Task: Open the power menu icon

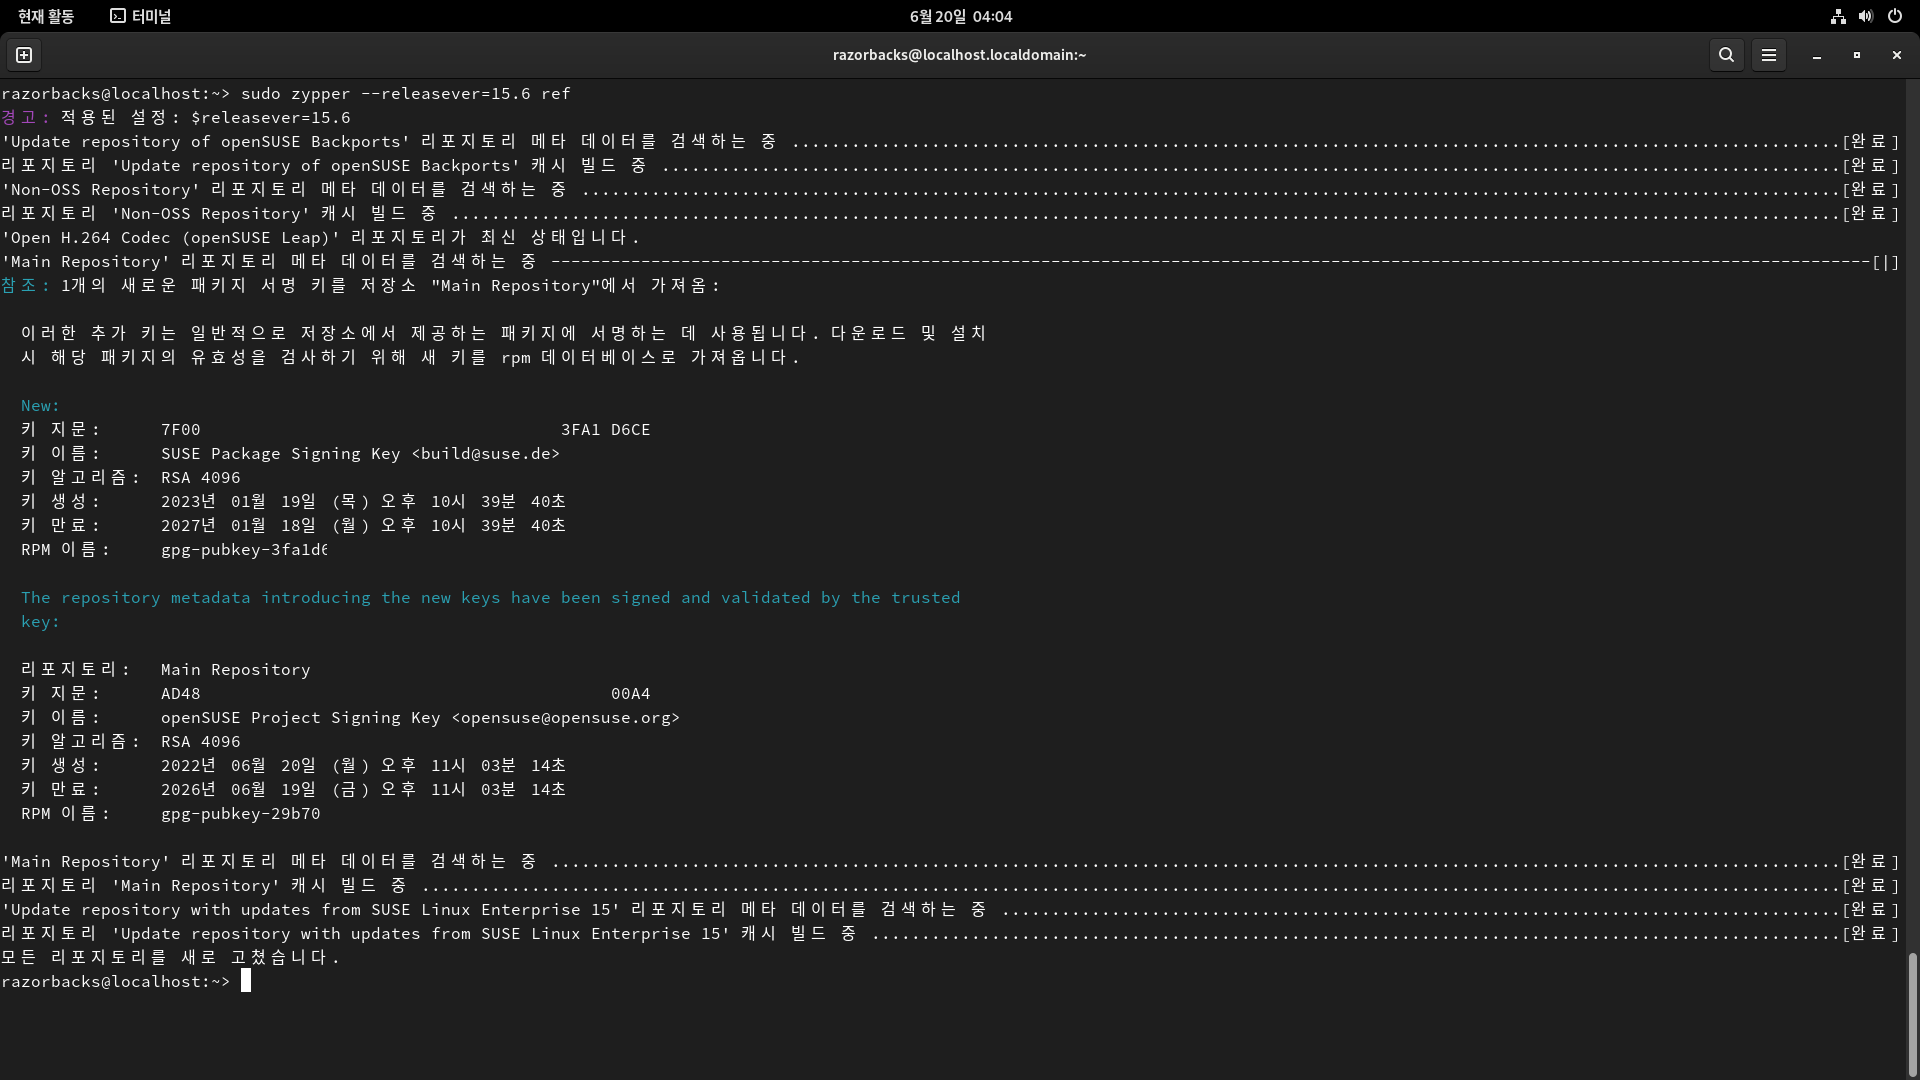Action: pos(1894,16)
